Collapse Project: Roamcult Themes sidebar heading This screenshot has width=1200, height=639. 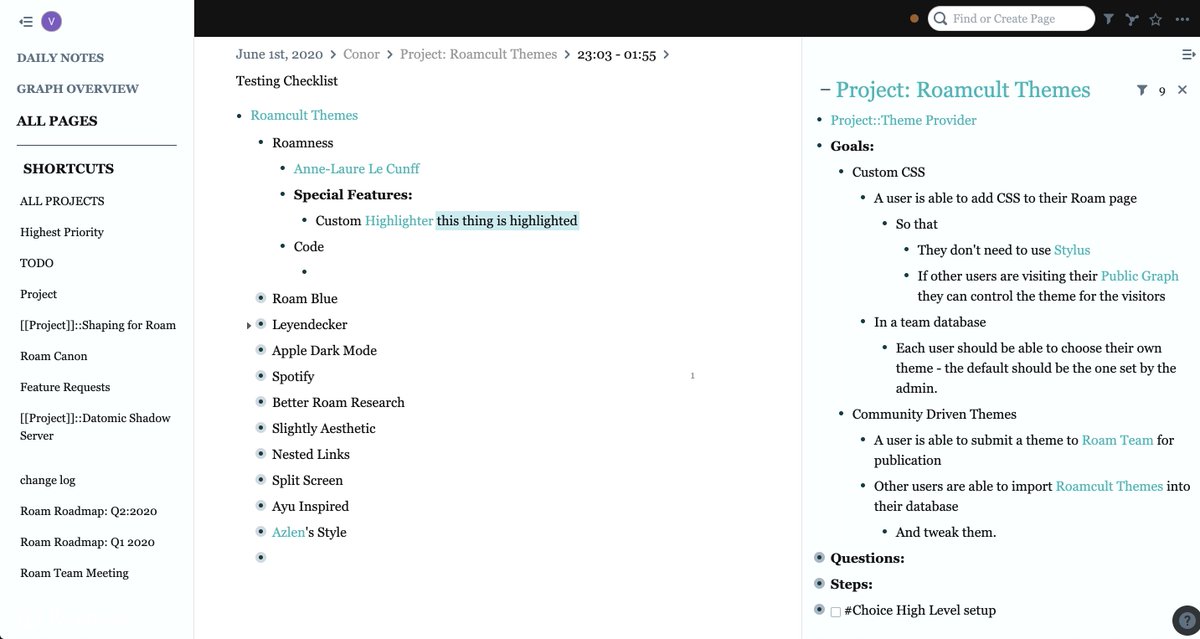tap(825, 90)
